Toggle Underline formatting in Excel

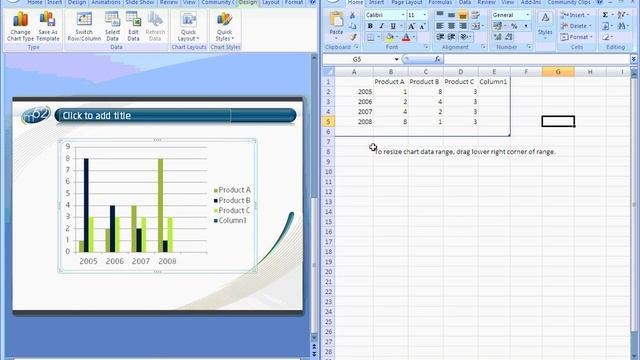pyautogui.click(x=393, y=26)
